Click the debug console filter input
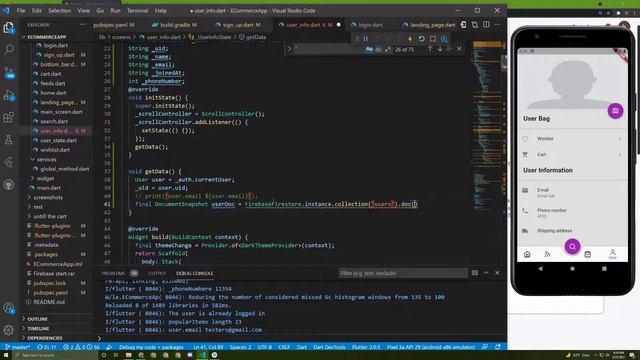 click(403, 273)
